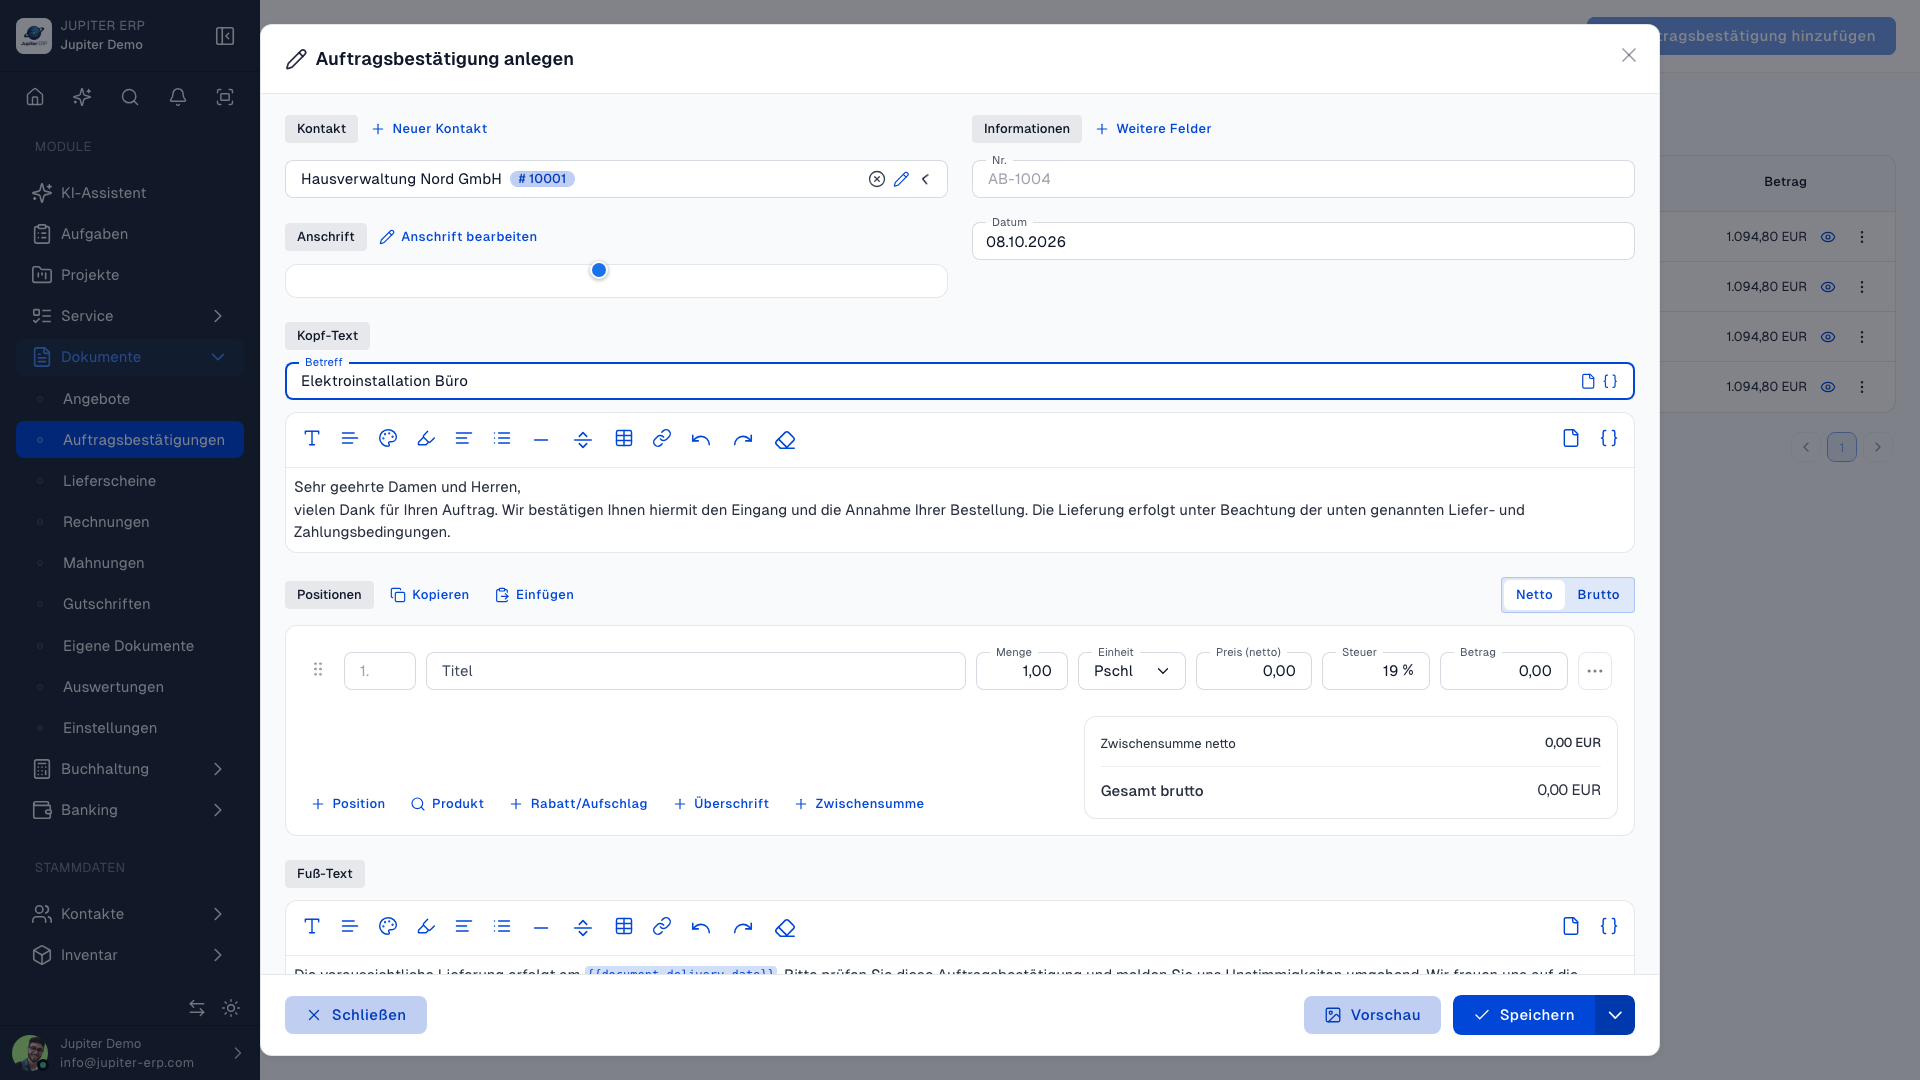
Task: Click position Titel input field
Action: coord(696,671)
